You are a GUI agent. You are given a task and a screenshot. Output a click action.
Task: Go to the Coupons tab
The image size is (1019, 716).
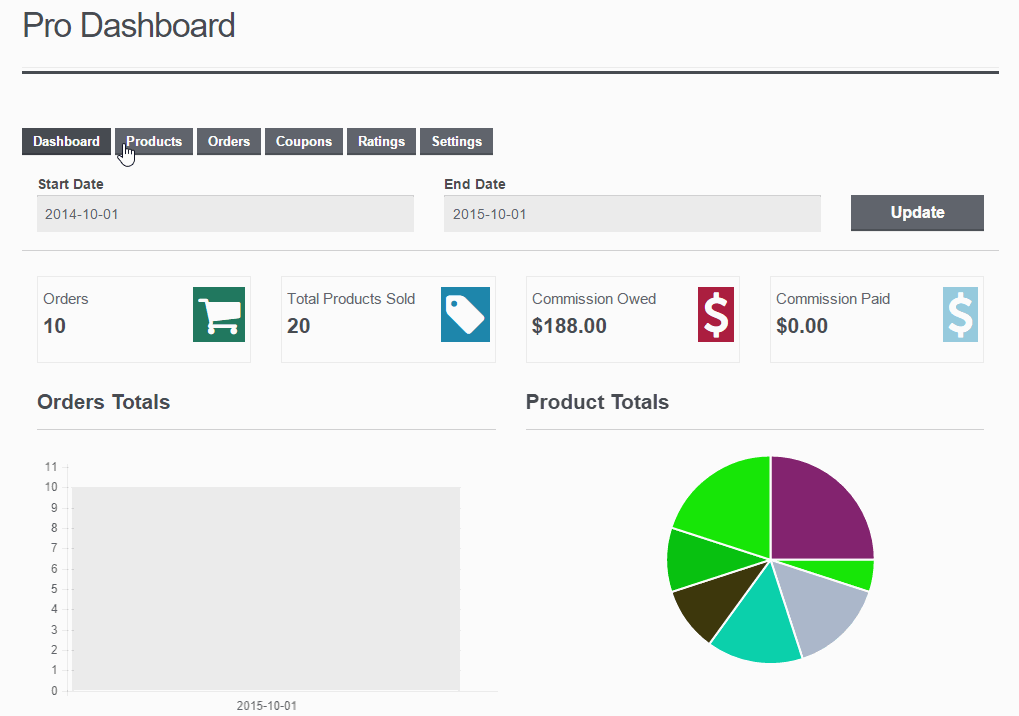(303, 142)
